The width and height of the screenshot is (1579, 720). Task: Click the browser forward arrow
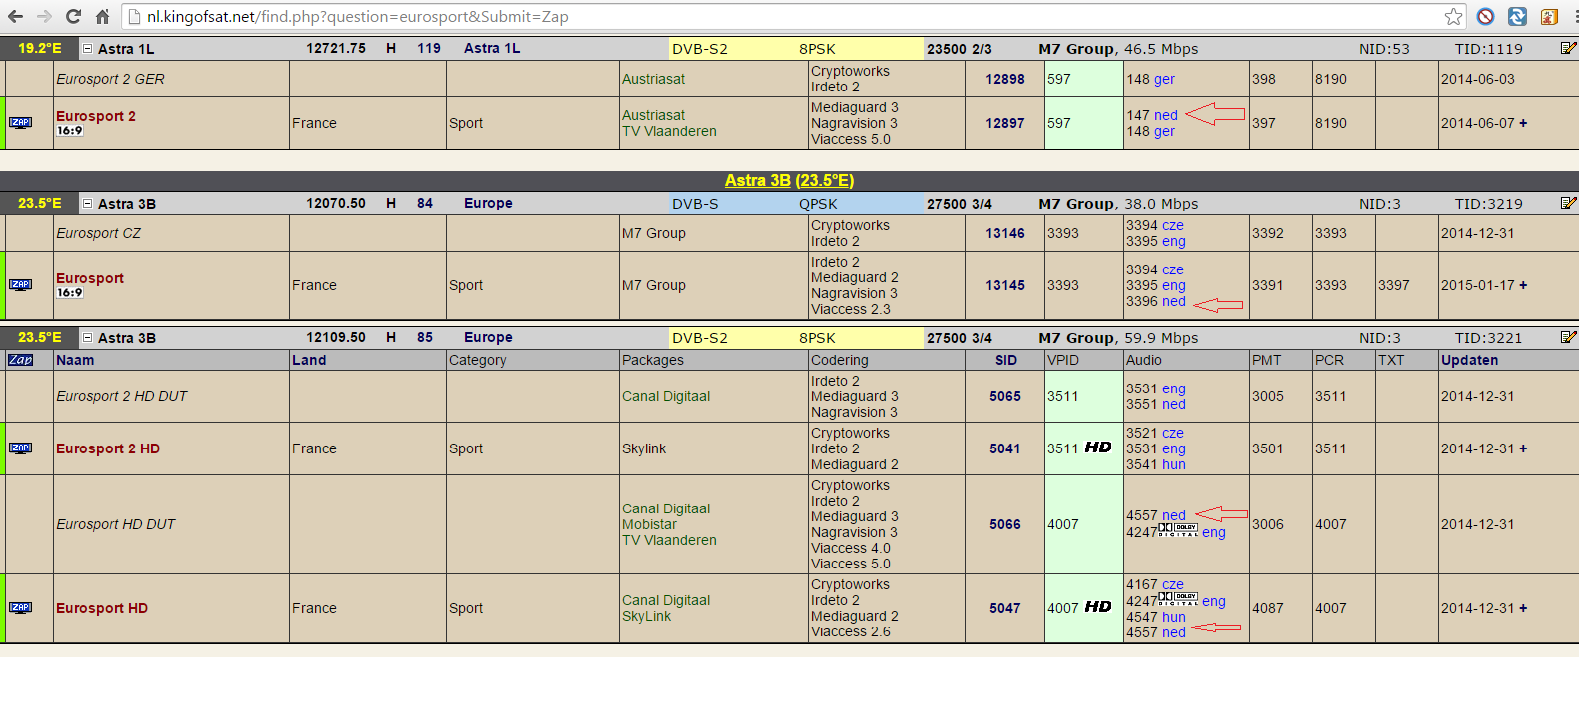point(44,16)
